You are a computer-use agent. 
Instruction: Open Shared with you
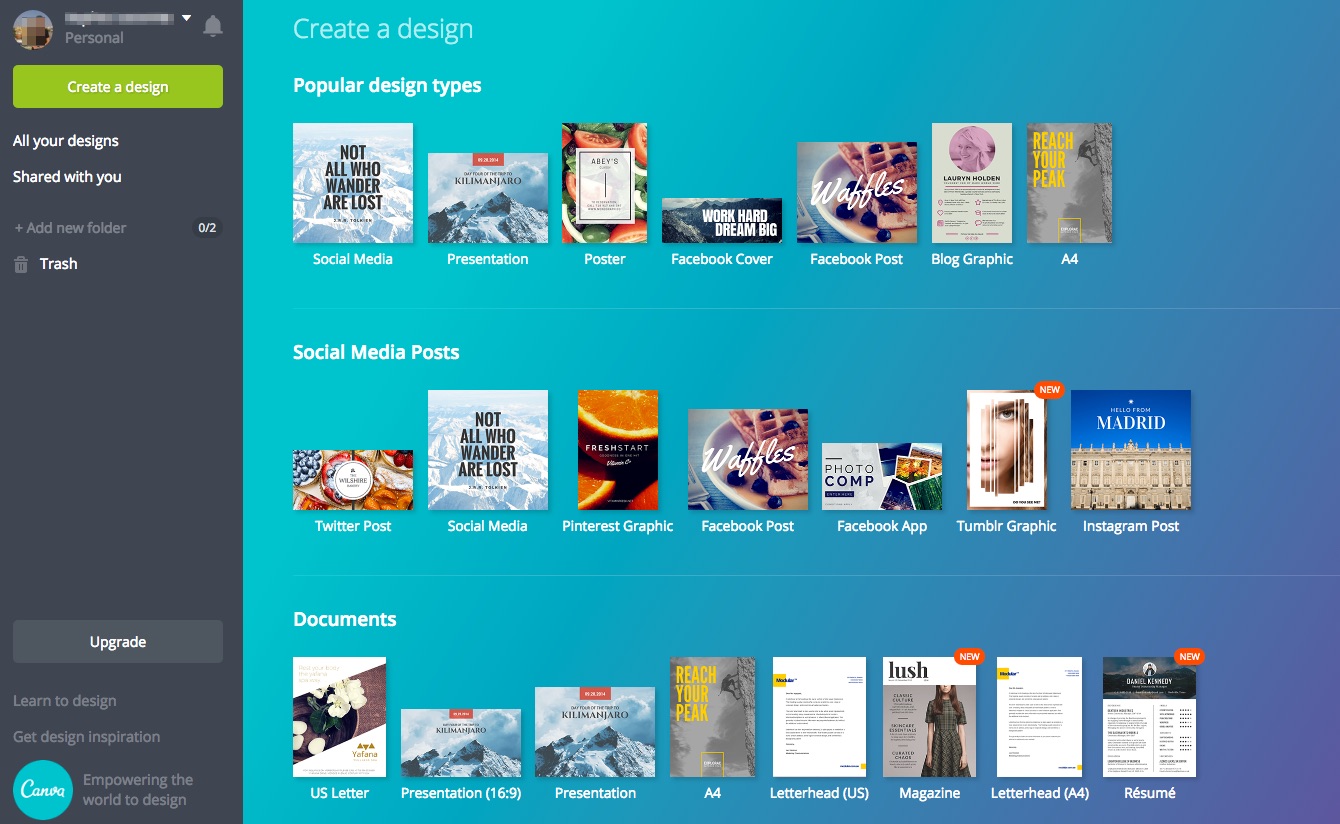pyautogui.click(x=67, y=177)
